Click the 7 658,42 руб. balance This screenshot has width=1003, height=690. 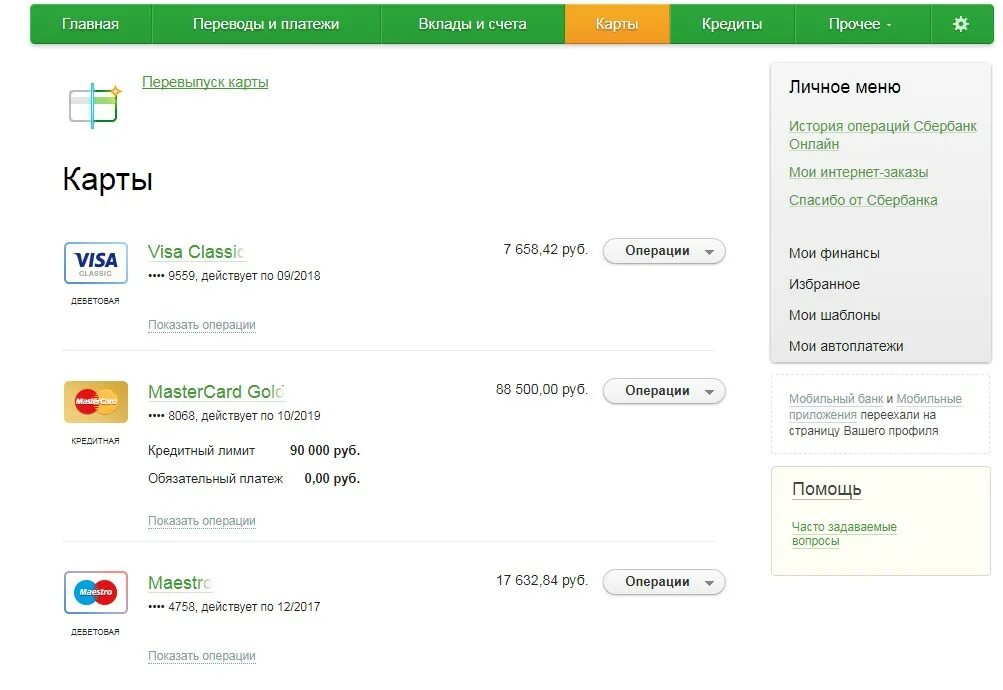(x=546, y=249)
